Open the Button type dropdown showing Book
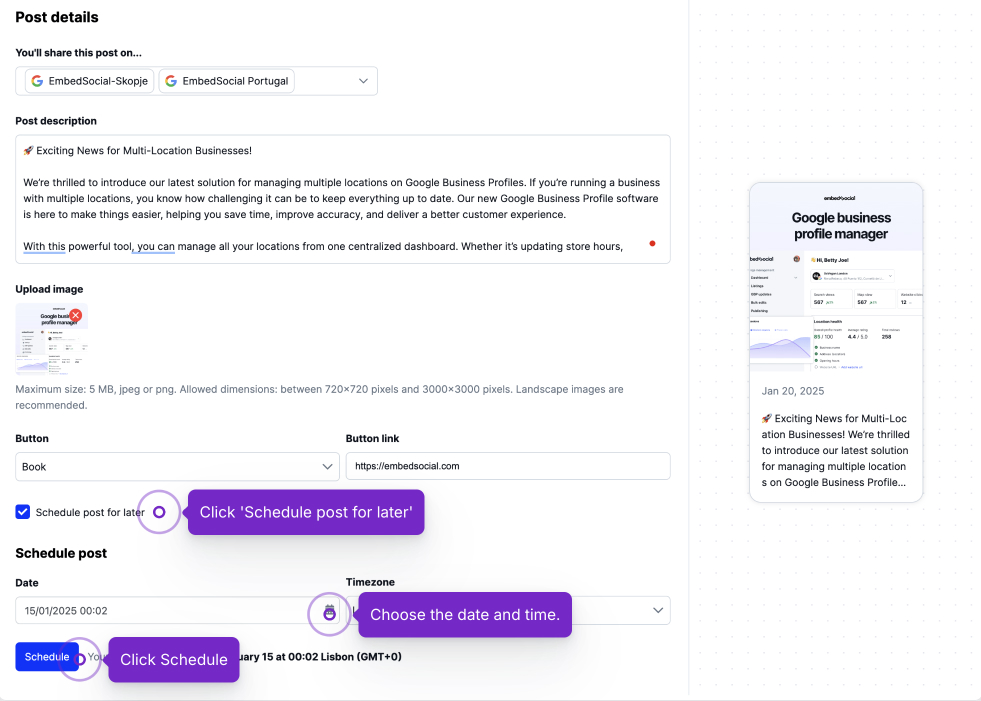Image resolution: width=981 pixels, height=701 pixels. click(x=177, y=467)
